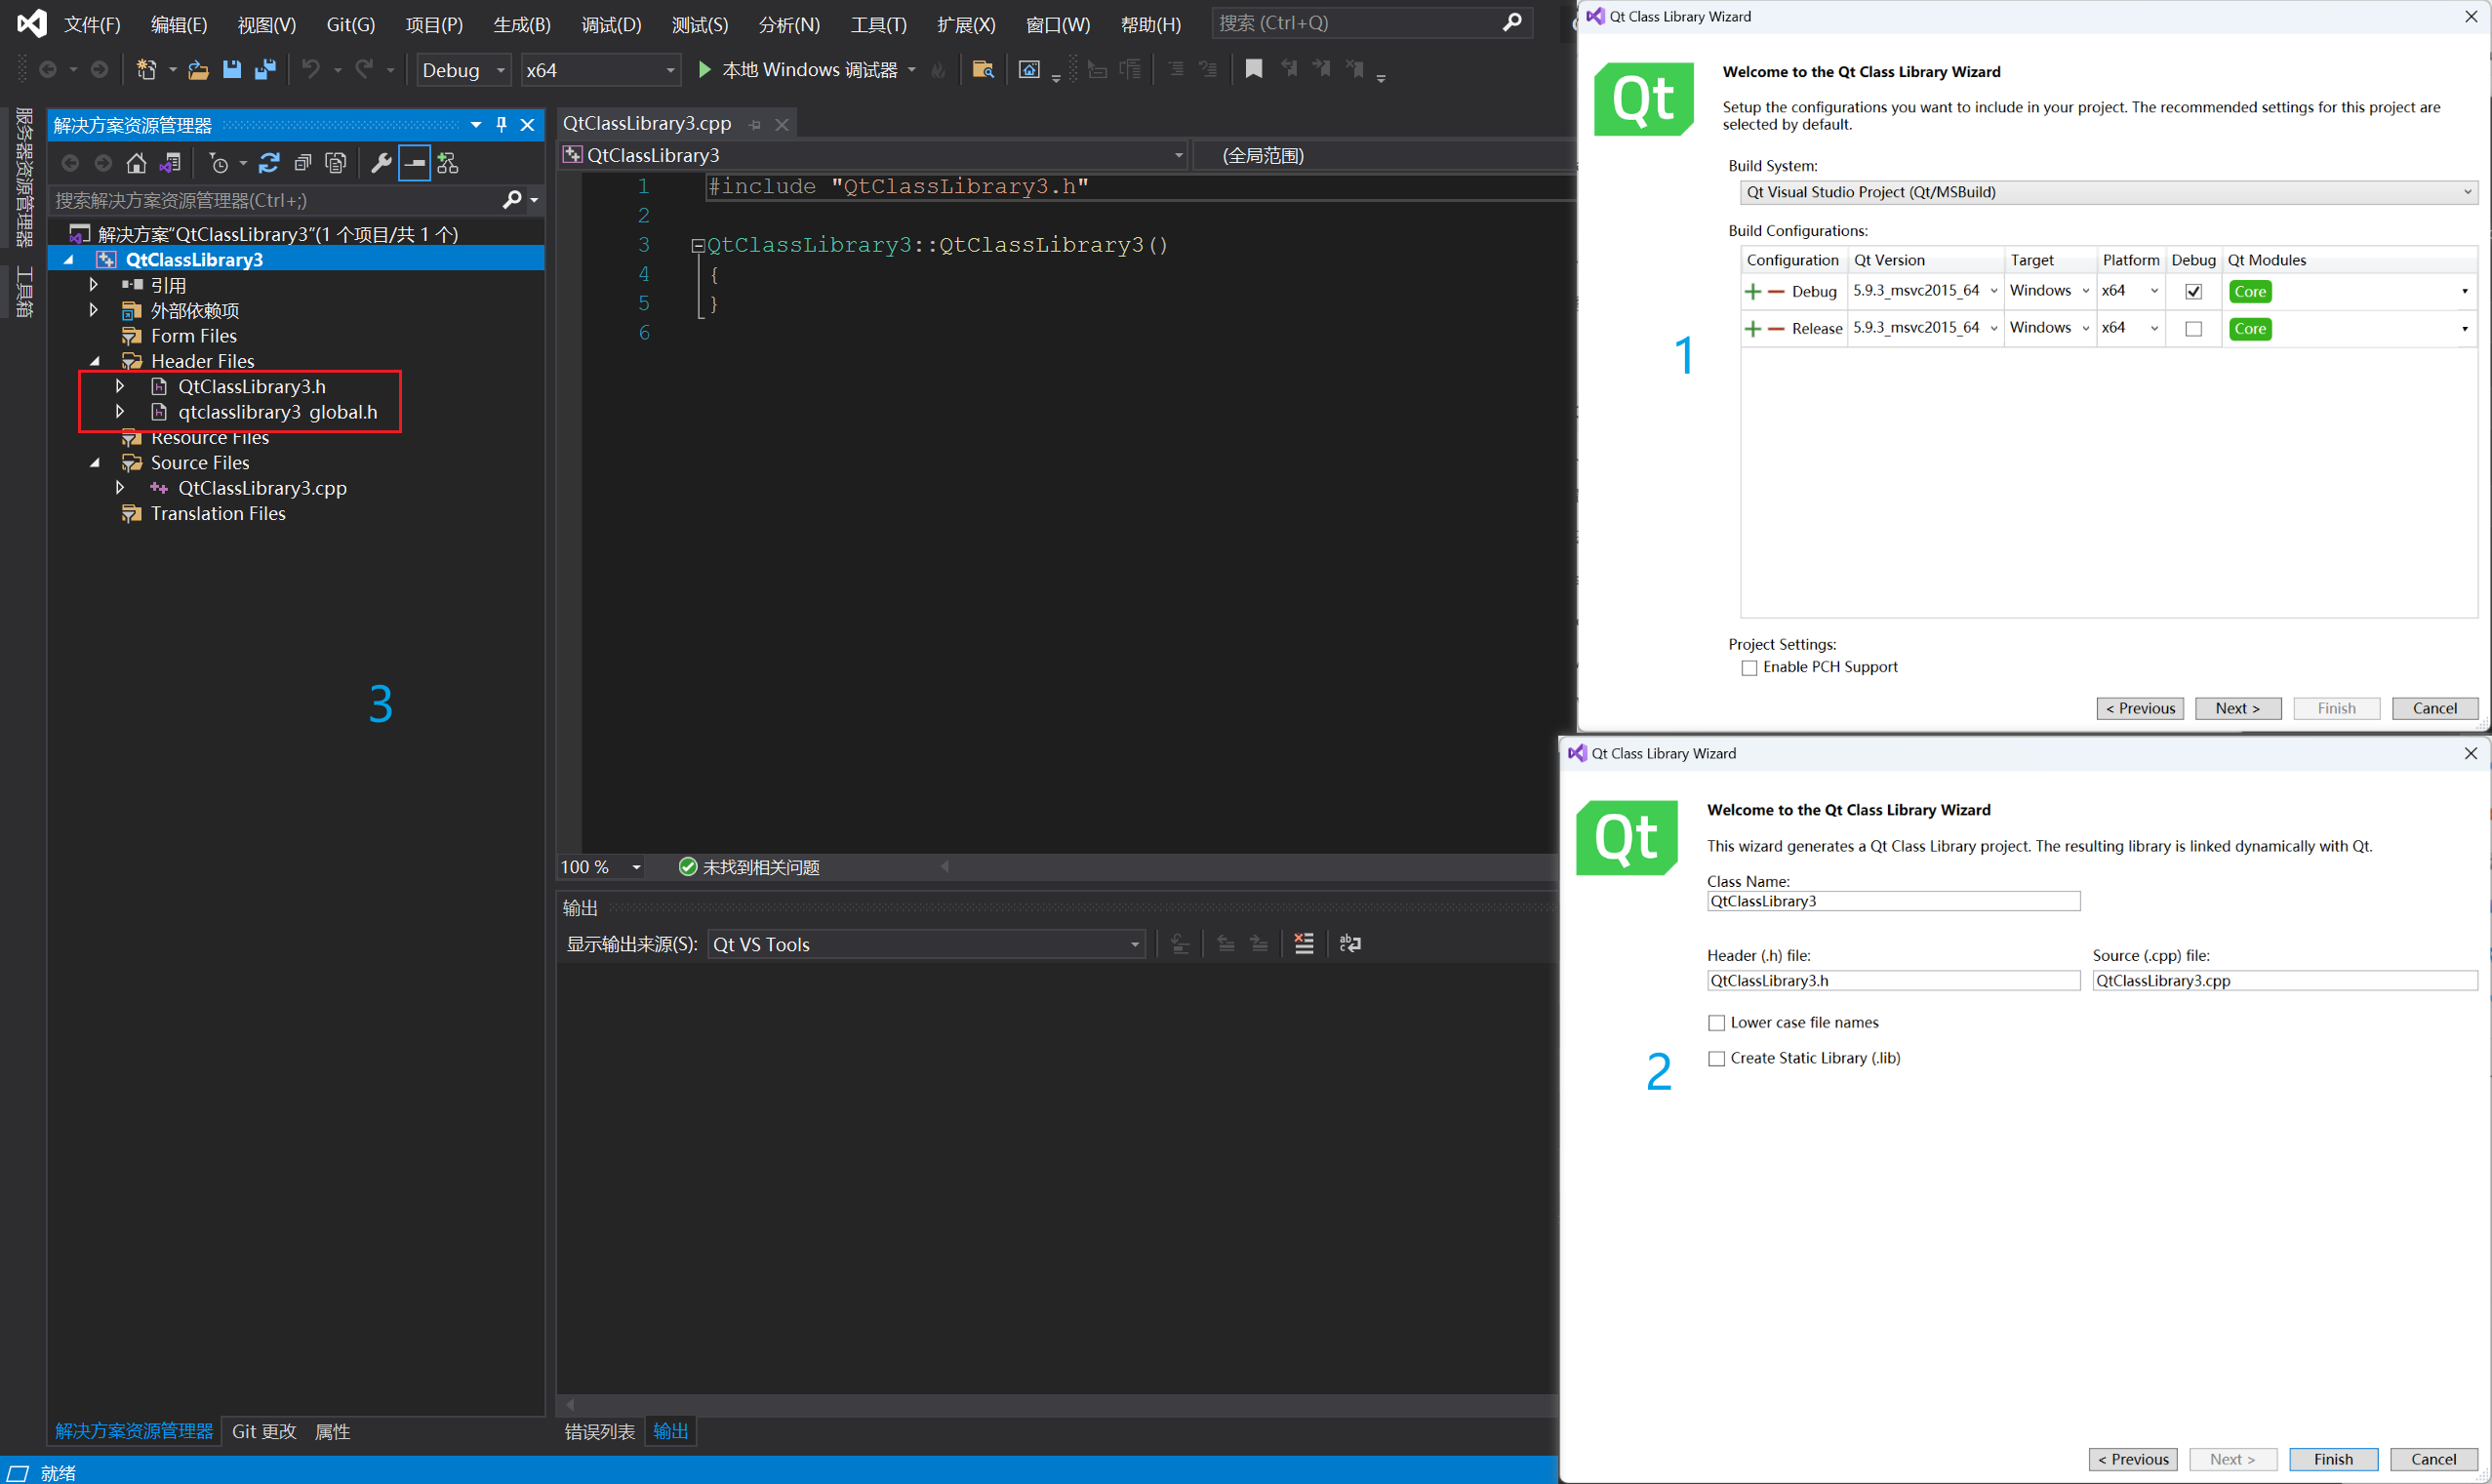The width and height of the screenshot is (2492, 1484).
Task: Click the Finish button in wizard
Action: pyautogui.click(x=2332, y=1459)
